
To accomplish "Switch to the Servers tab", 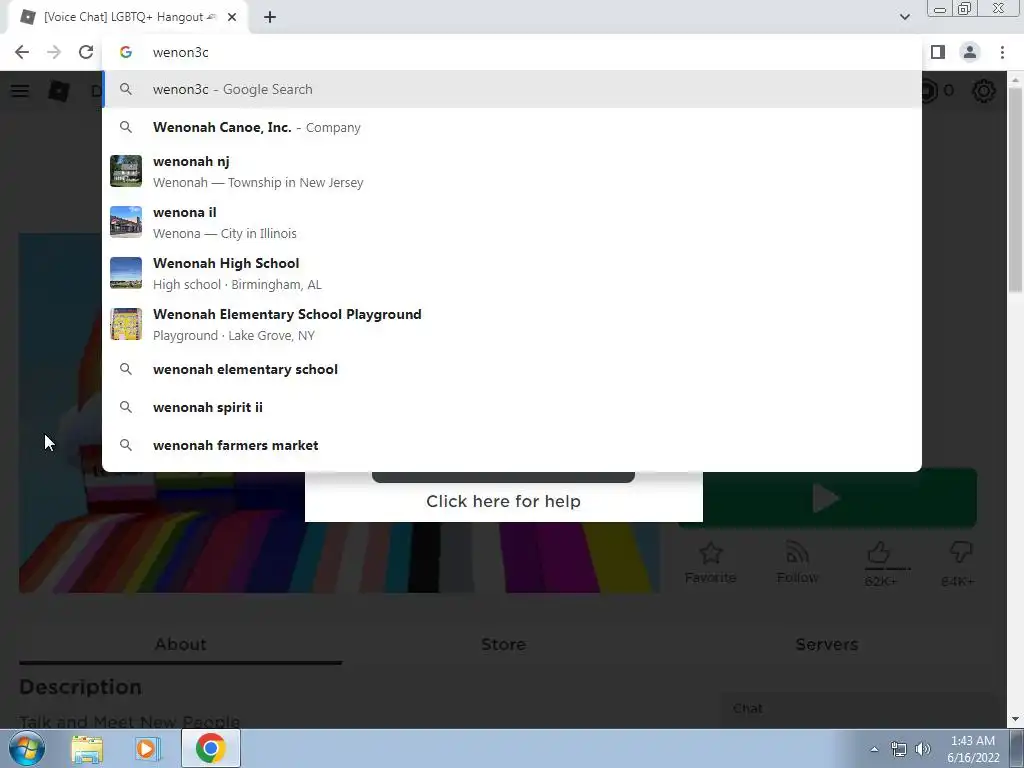I will (x=827, y=644).
